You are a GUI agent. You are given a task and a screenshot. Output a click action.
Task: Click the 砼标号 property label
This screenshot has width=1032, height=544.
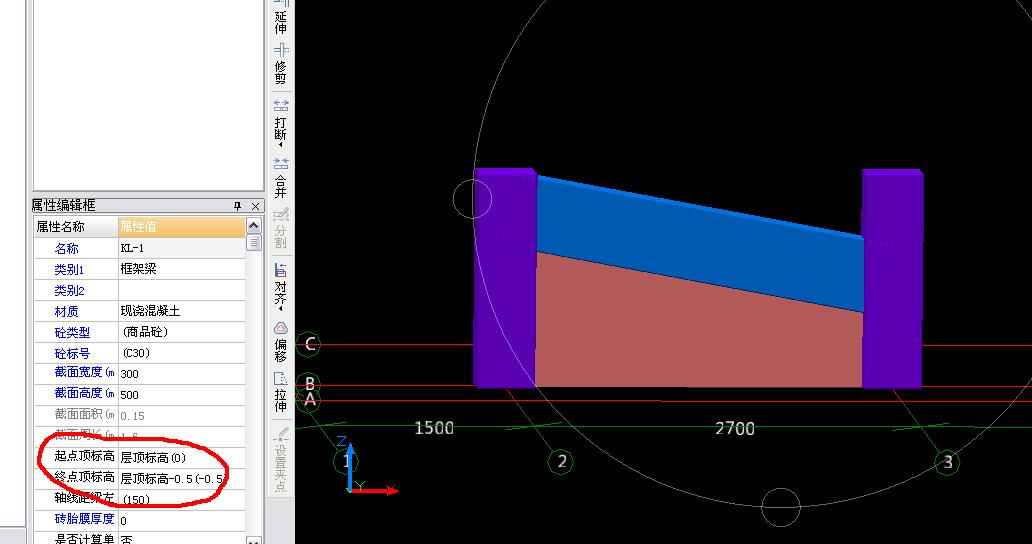point(72,354)
